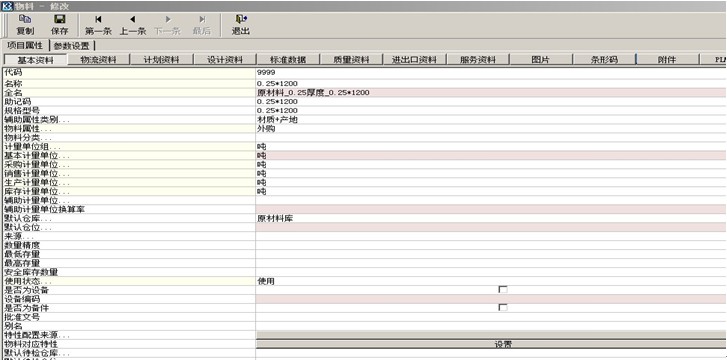727x360 pixels.
Task: Open the 条形码 tab button
Action: click(604, 59)
